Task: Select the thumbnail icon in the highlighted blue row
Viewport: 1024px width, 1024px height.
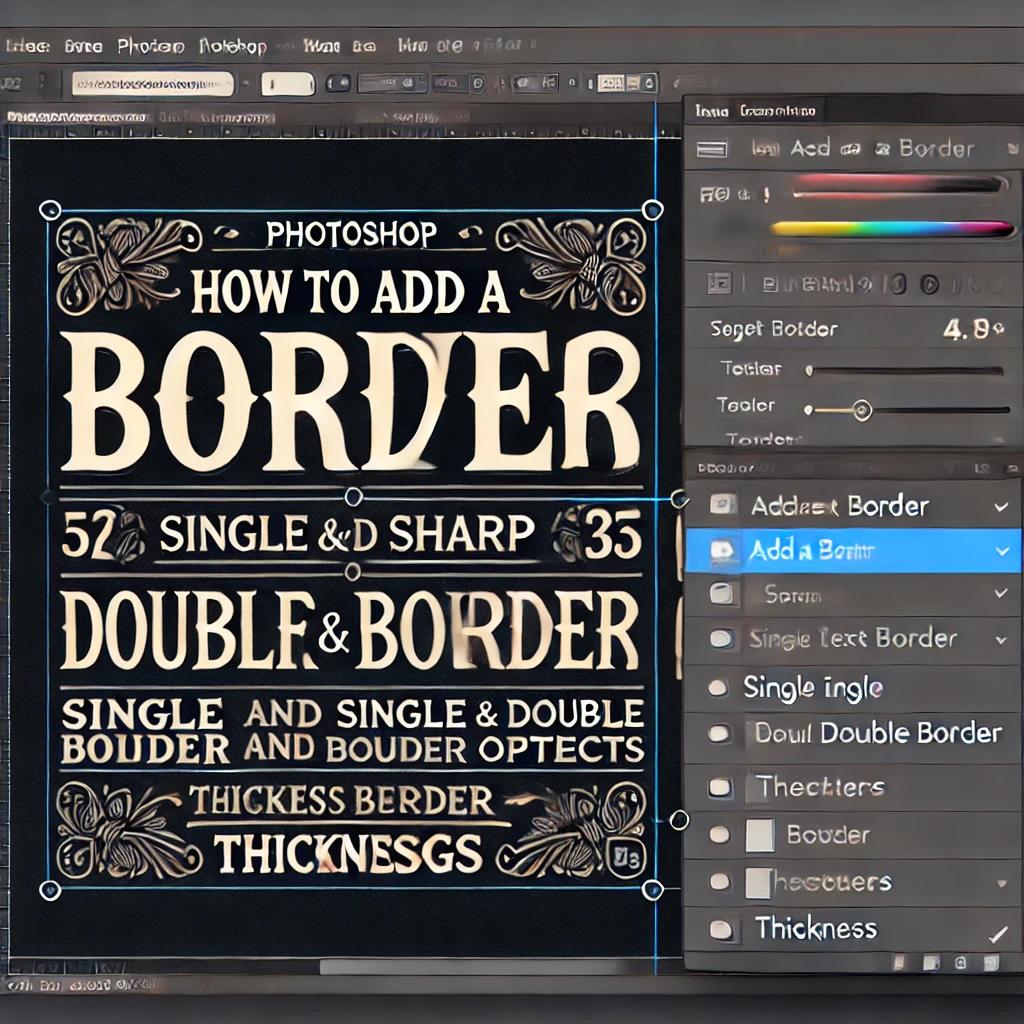Action: 722,551
